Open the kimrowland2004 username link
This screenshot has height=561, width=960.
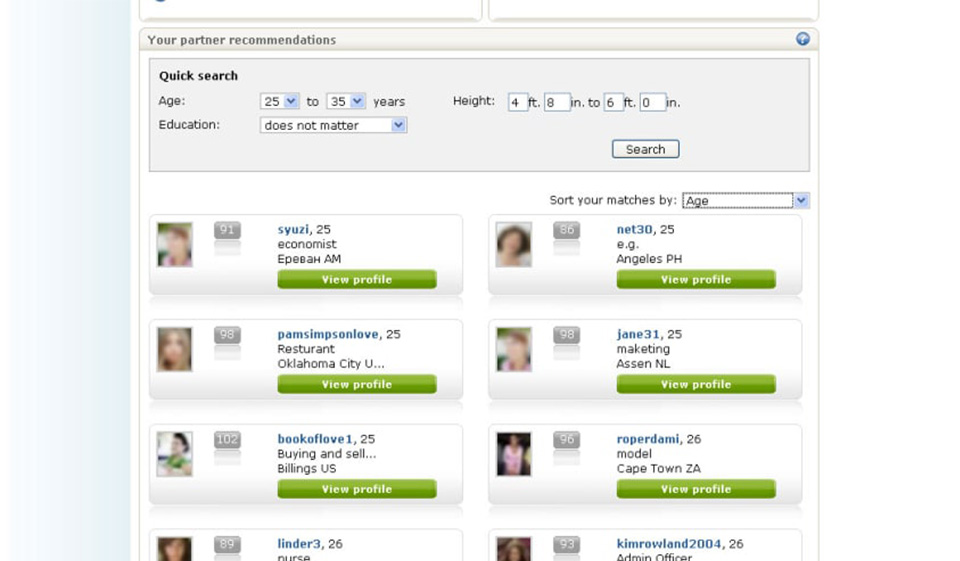[668, 544]
